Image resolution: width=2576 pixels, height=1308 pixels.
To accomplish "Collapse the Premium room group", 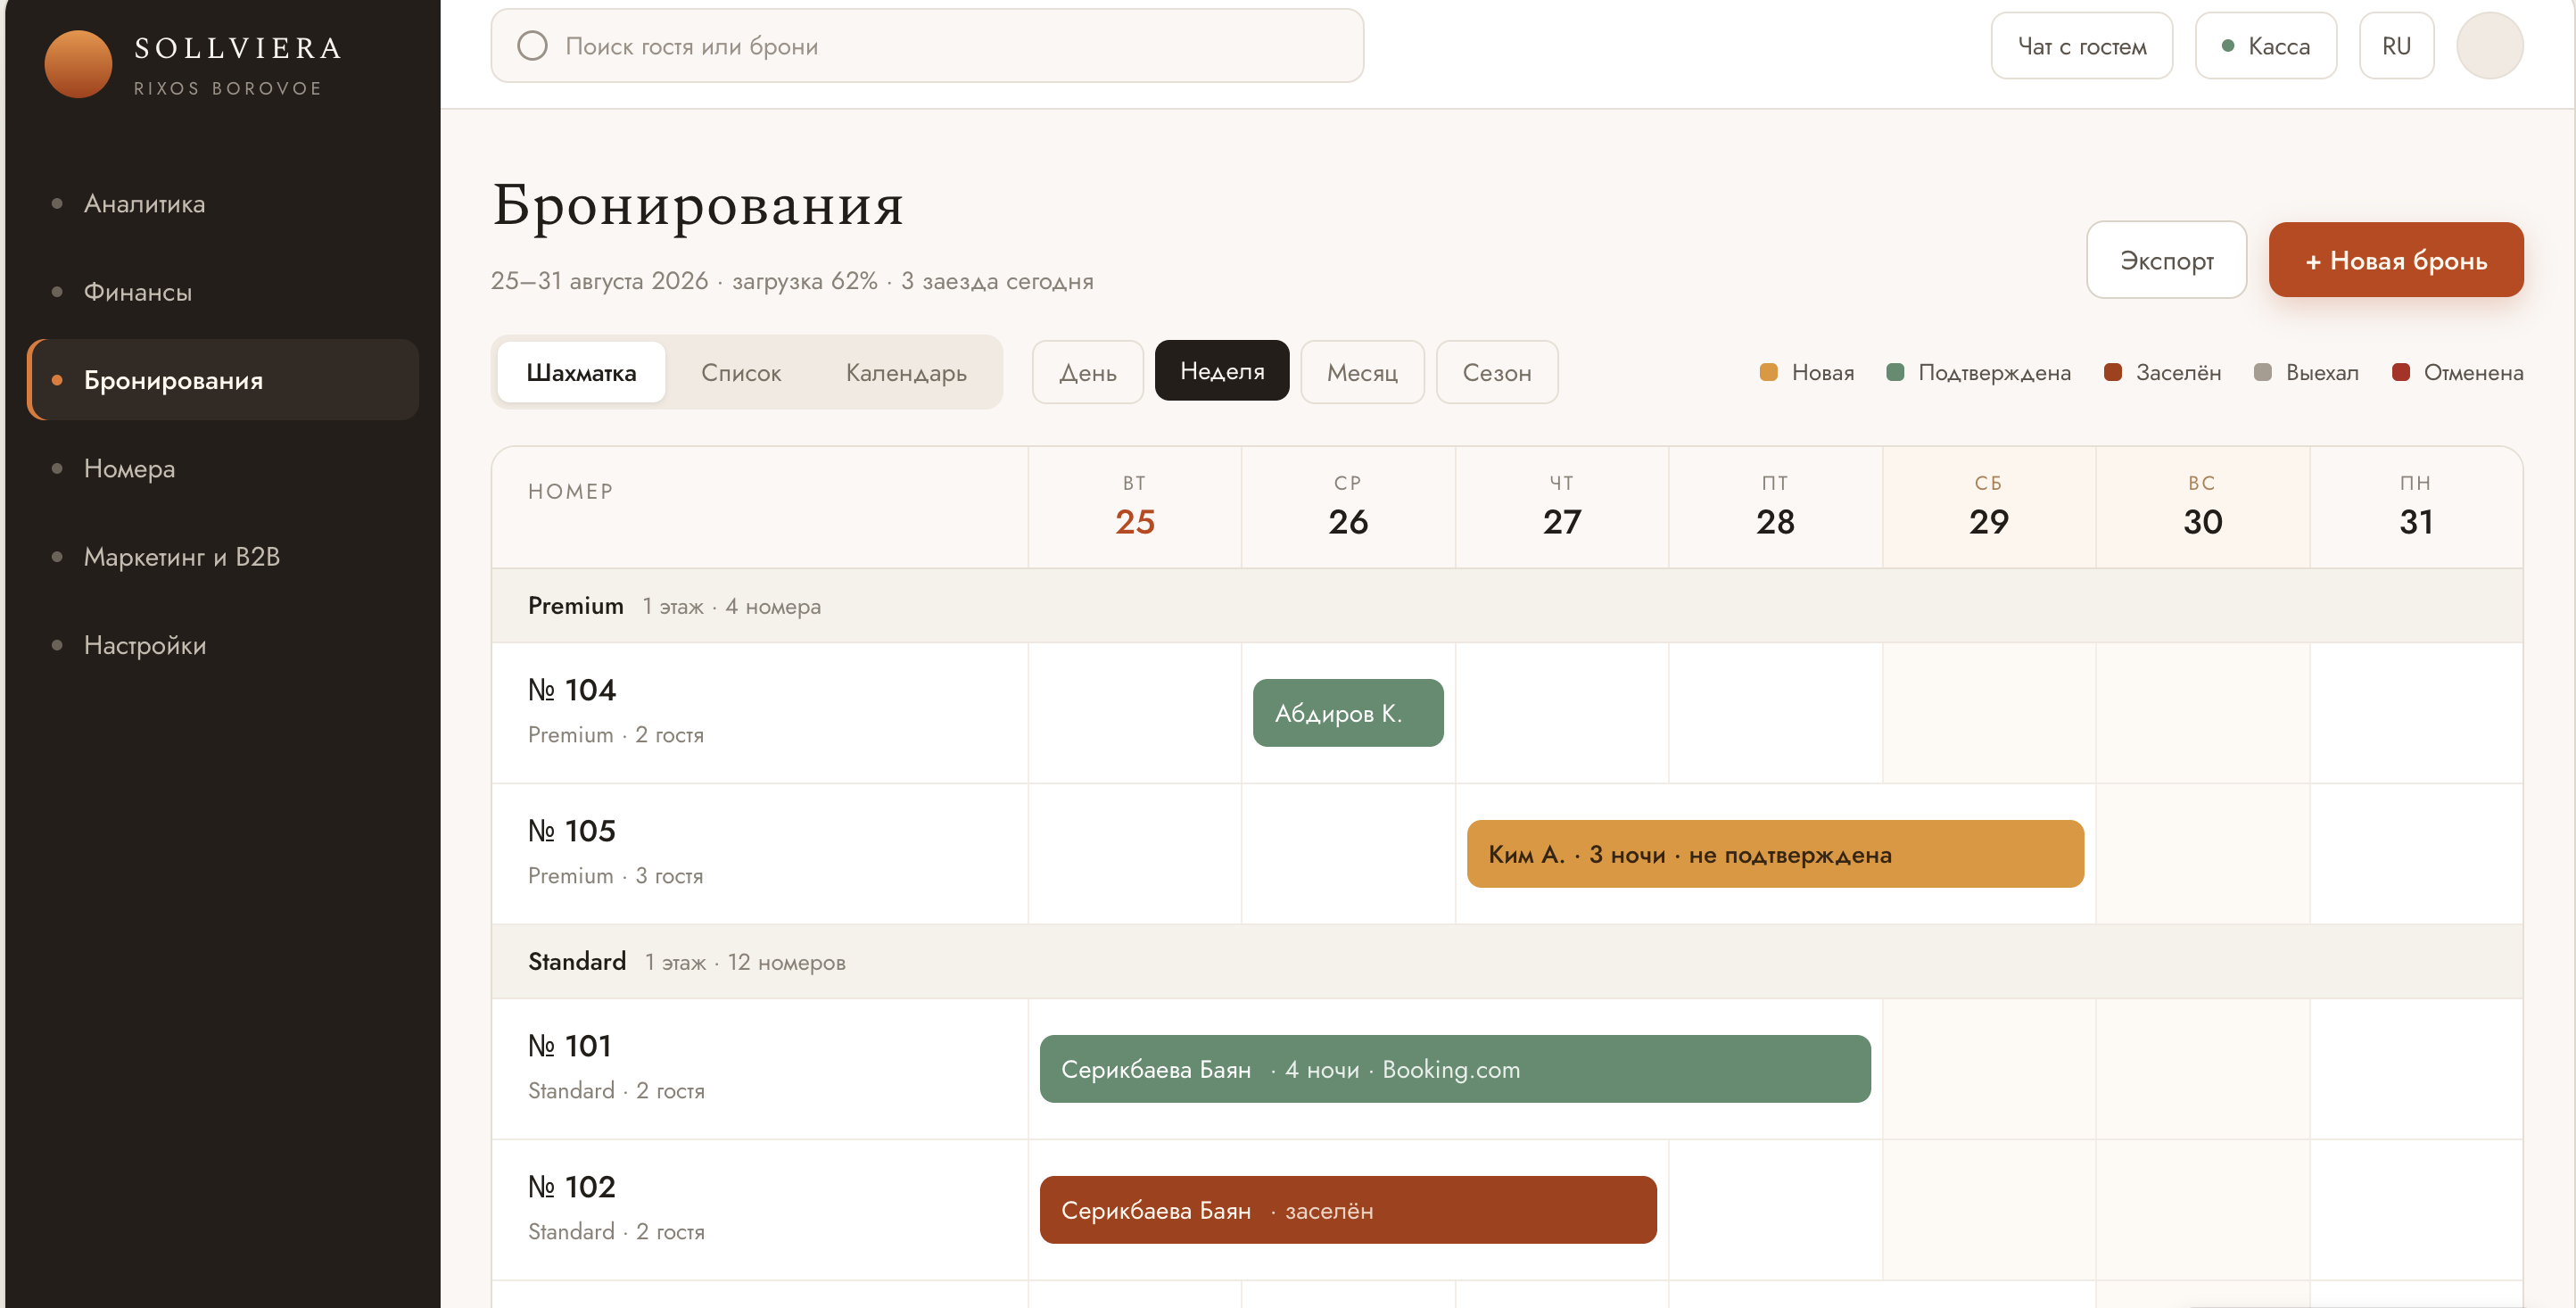I will [1506, 606].
